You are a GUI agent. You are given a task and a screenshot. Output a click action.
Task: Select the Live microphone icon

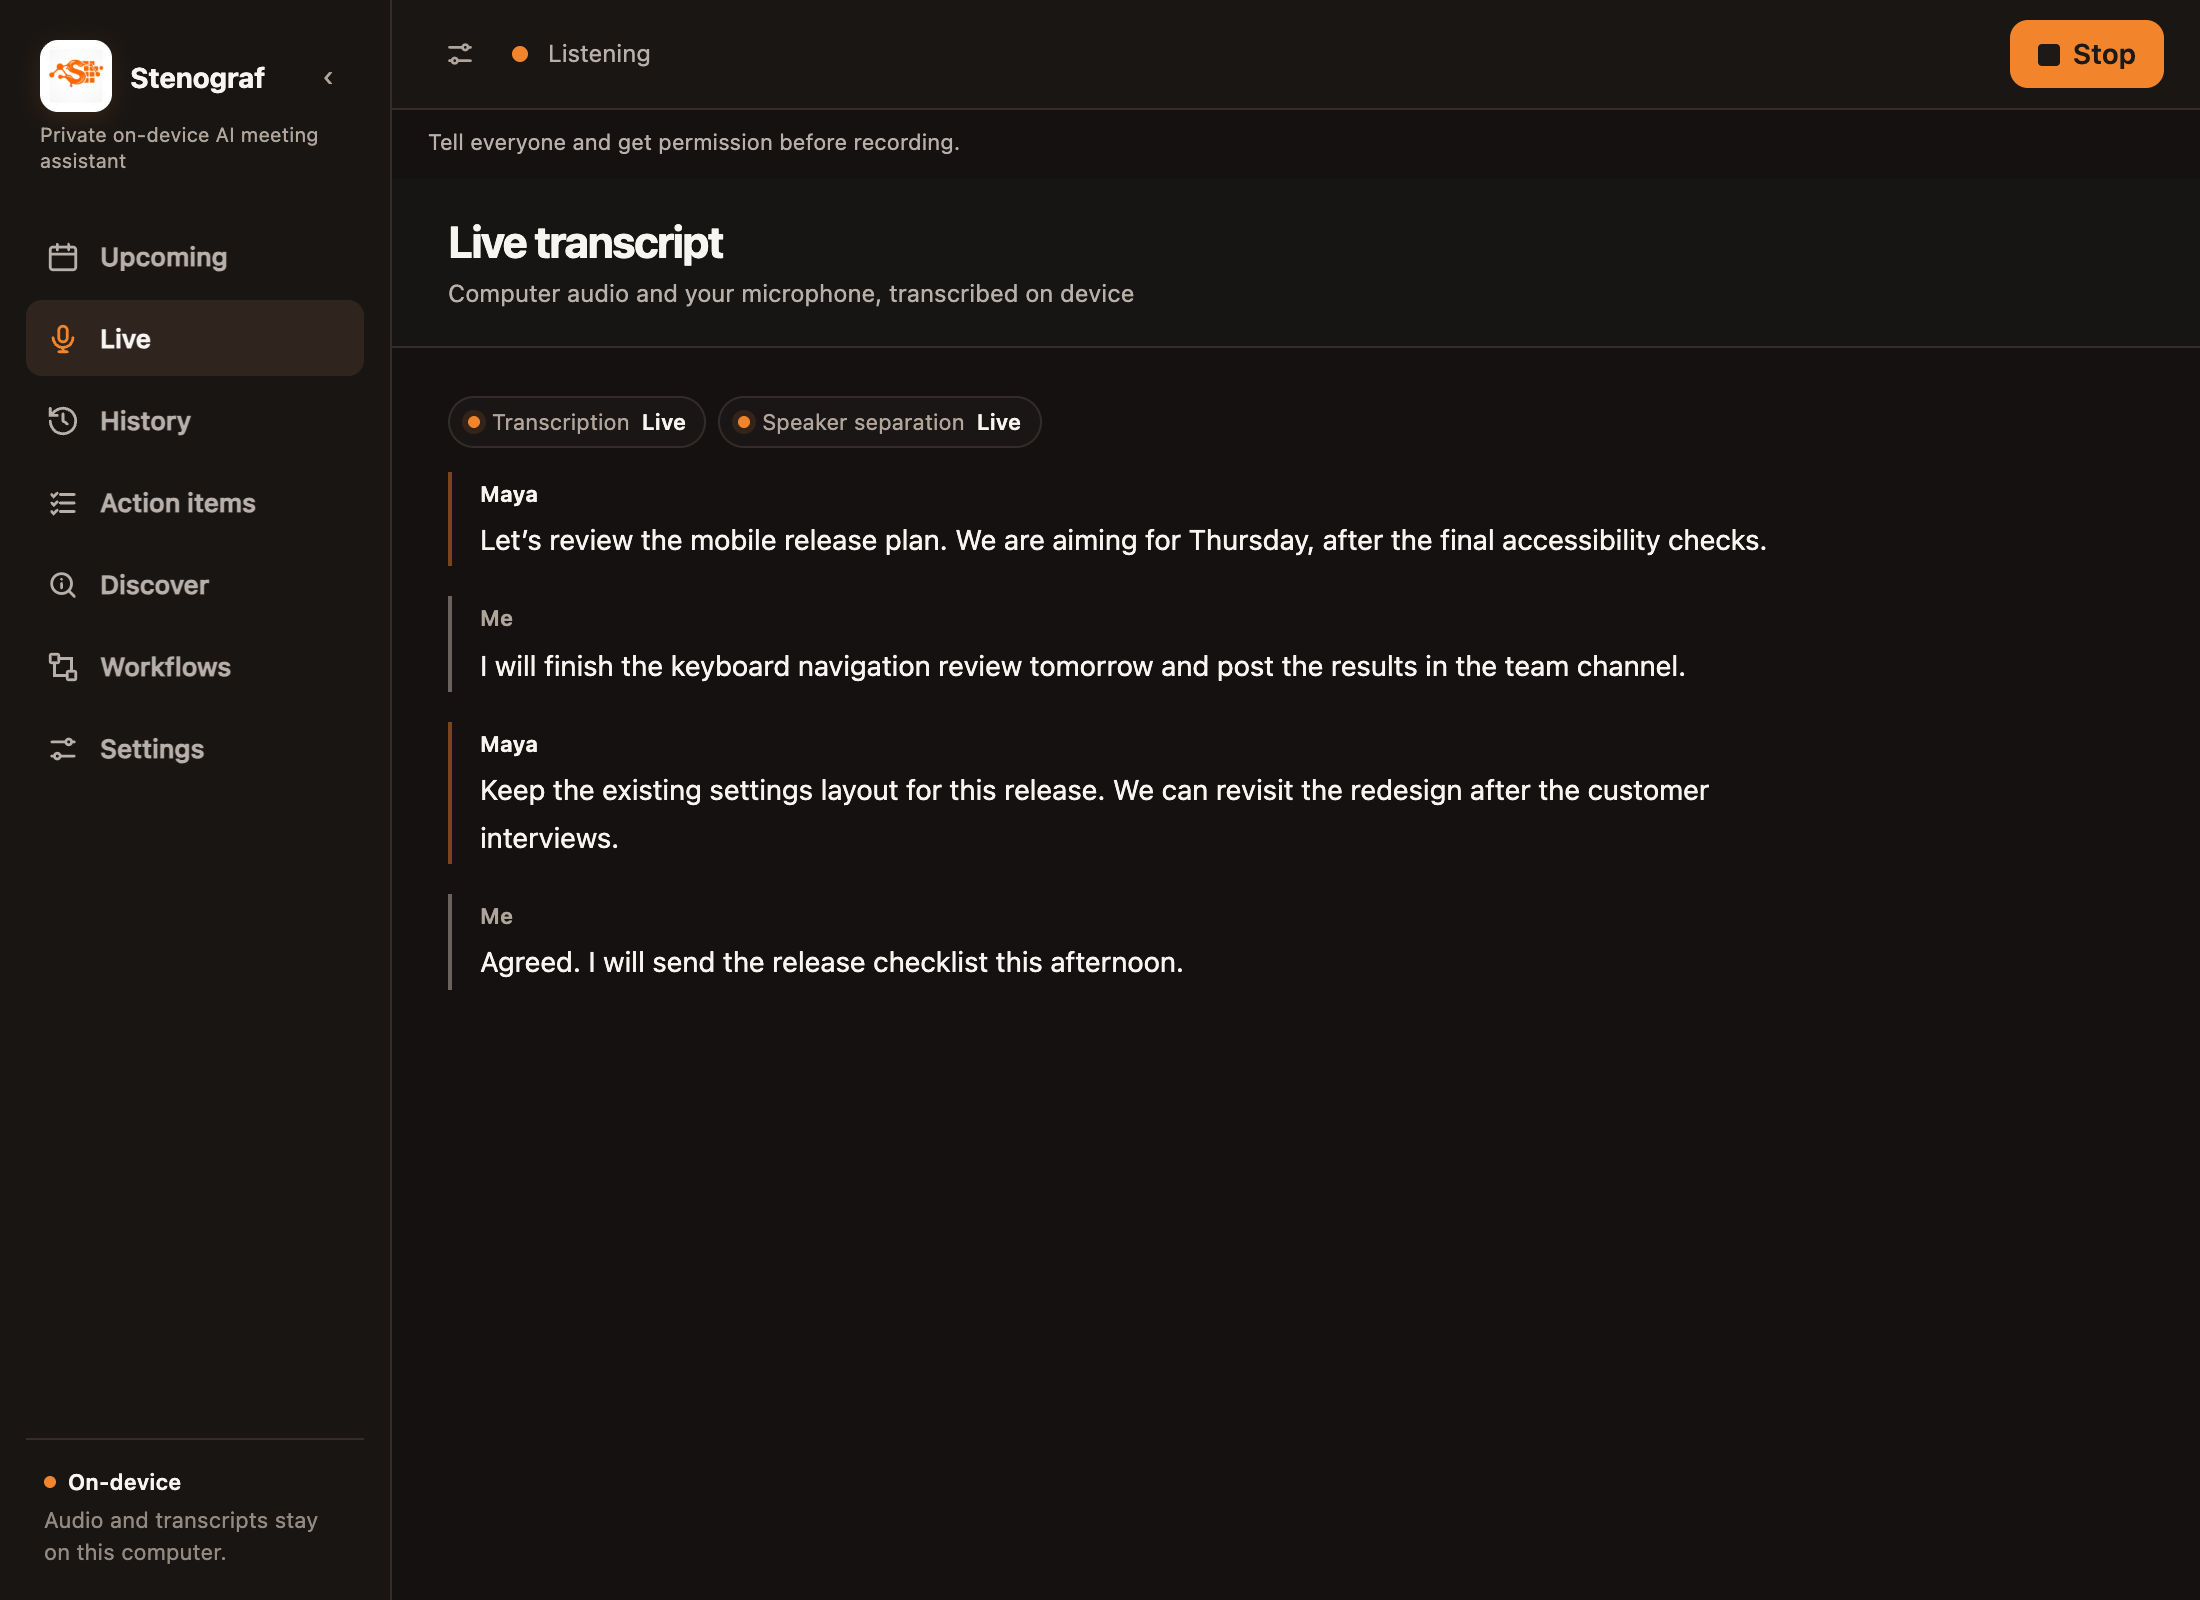pyautogui.click(x=63, y=339)
